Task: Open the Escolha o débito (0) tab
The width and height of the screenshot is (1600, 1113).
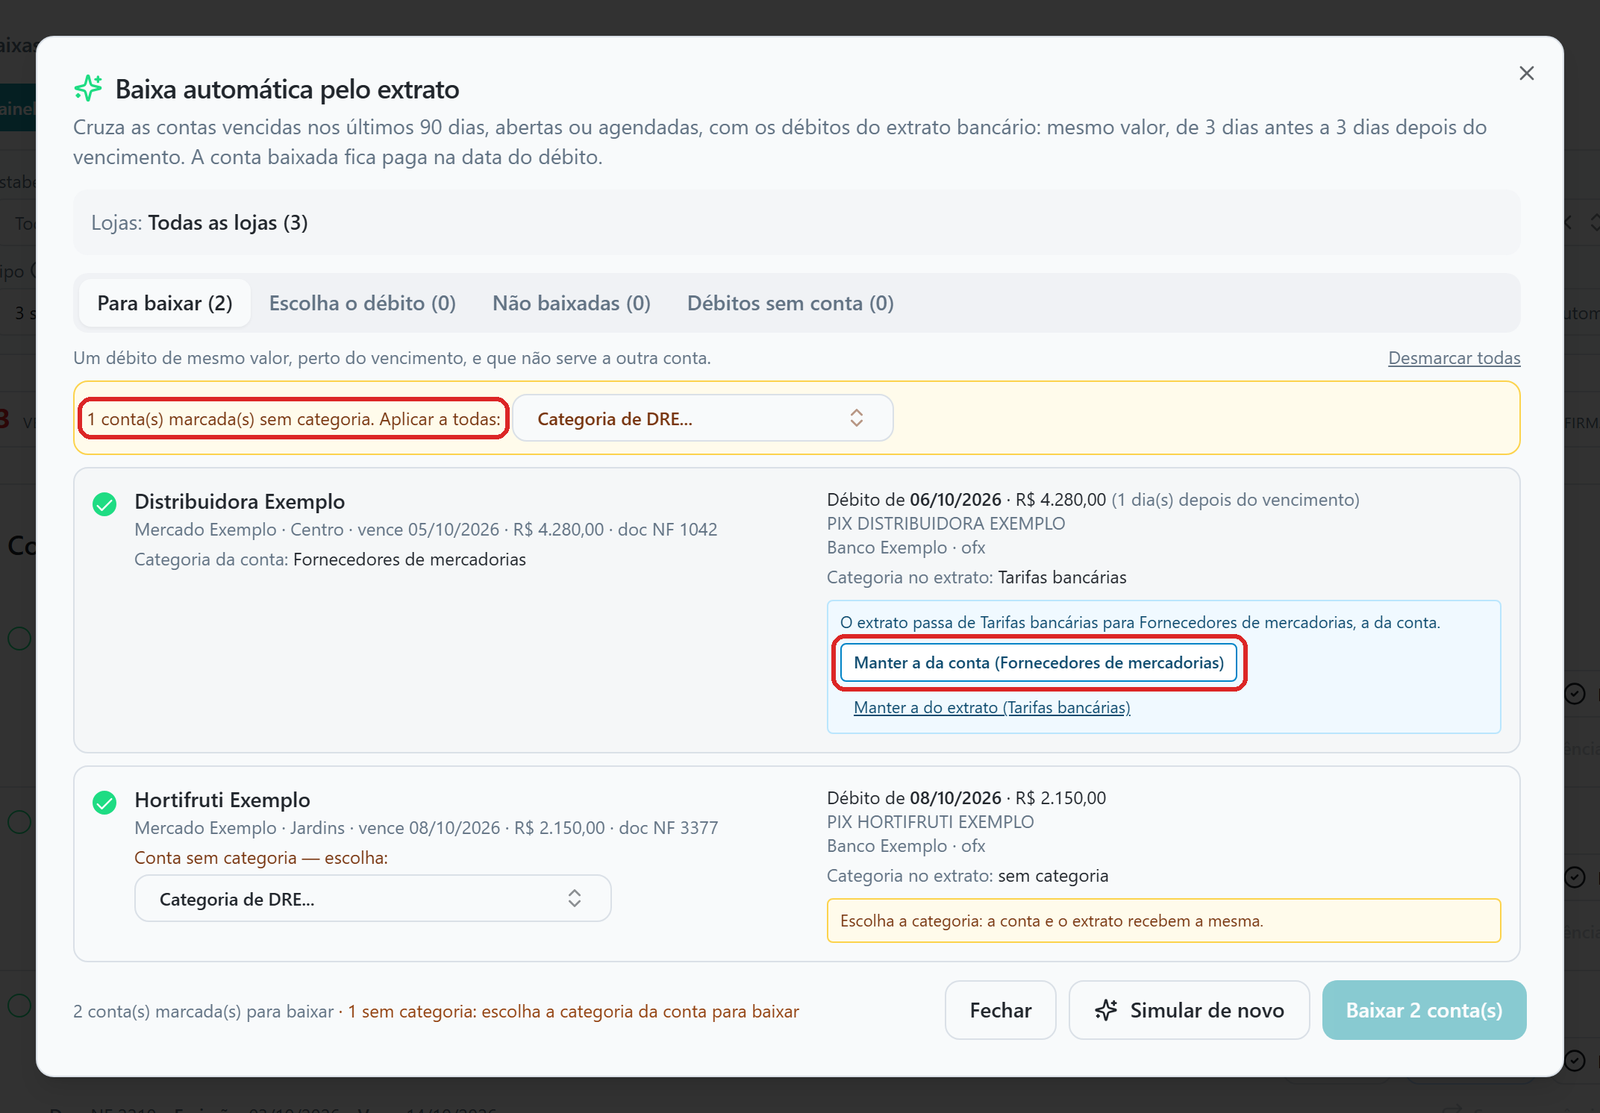Action: click(x=362, y=303)
